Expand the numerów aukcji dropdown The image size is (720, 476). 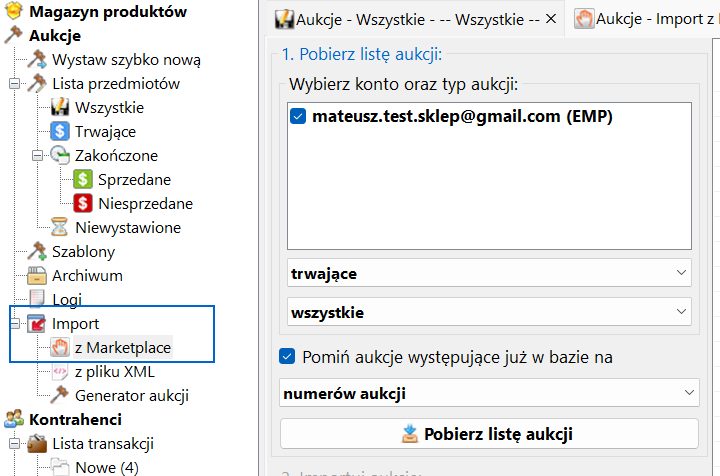[x=488, y=393]
